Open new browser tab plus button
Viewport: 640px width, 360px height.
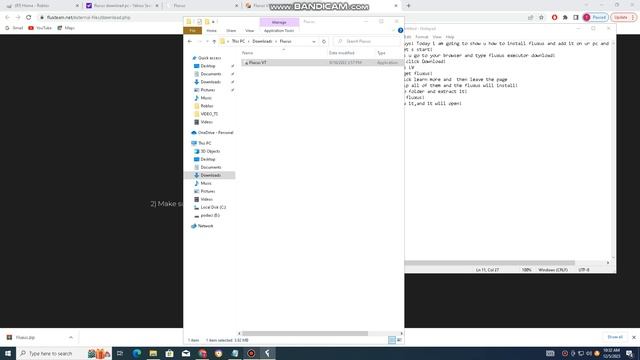click(x=408, y=6)
